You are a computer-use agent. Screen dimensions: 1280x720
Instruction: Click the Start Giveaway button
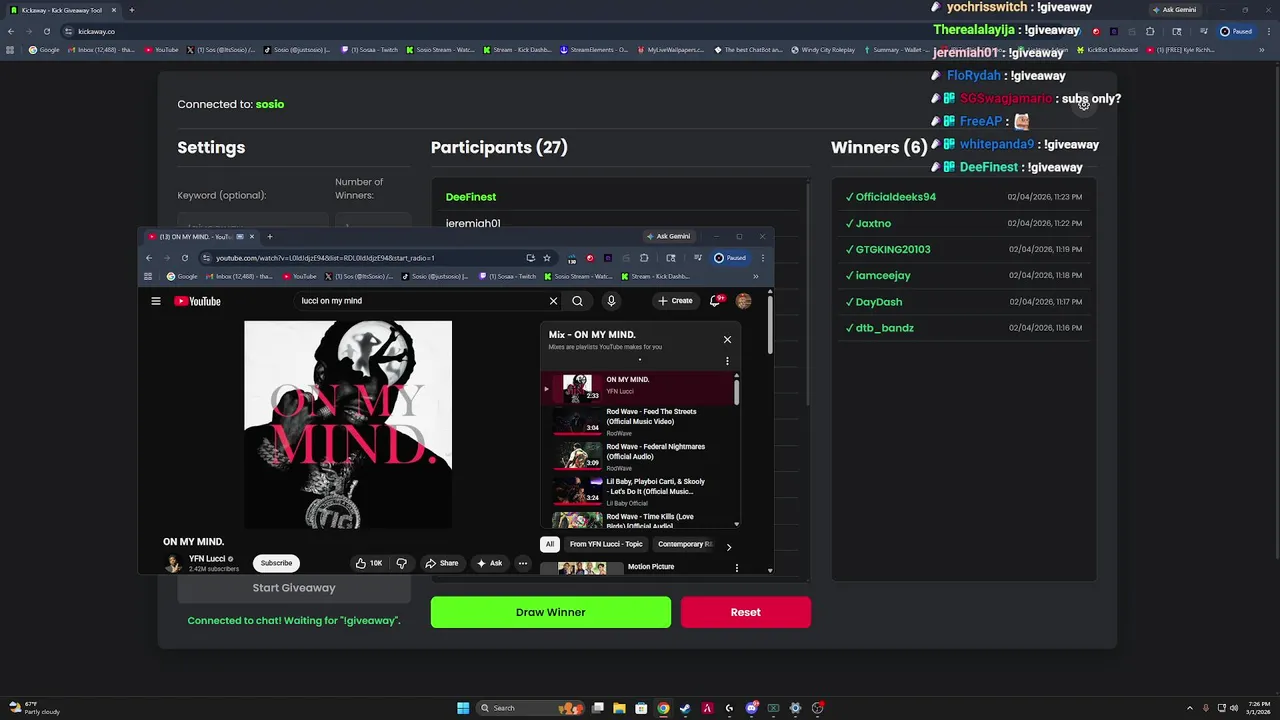pyautogui.click(x=294, y=588)
